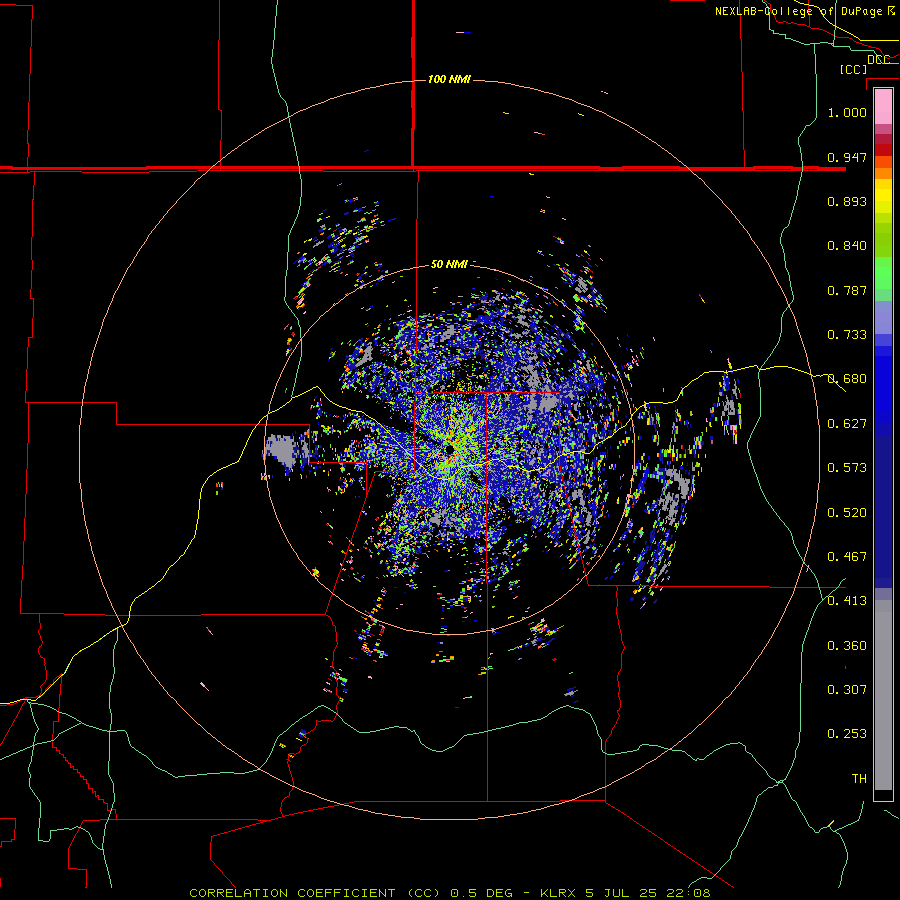Viewport: 900px width, 900px height.
Task: Select the 0.947 legend value
Action: click(x=847, y=157)
